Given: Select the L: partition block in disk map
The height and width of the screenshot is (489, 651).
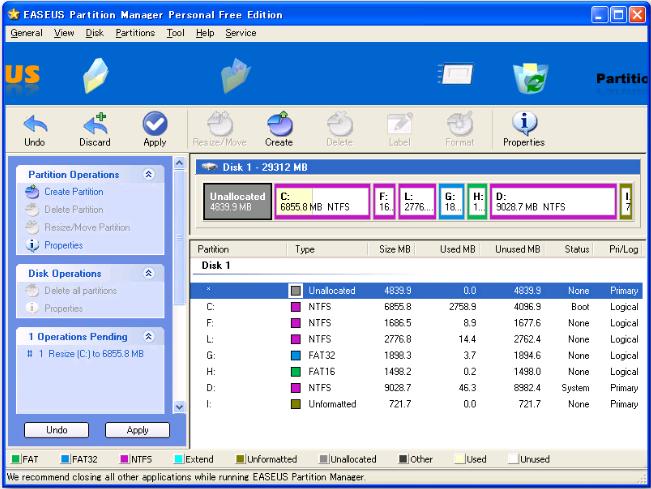Looking at the screenshot, I should point(418,201).
